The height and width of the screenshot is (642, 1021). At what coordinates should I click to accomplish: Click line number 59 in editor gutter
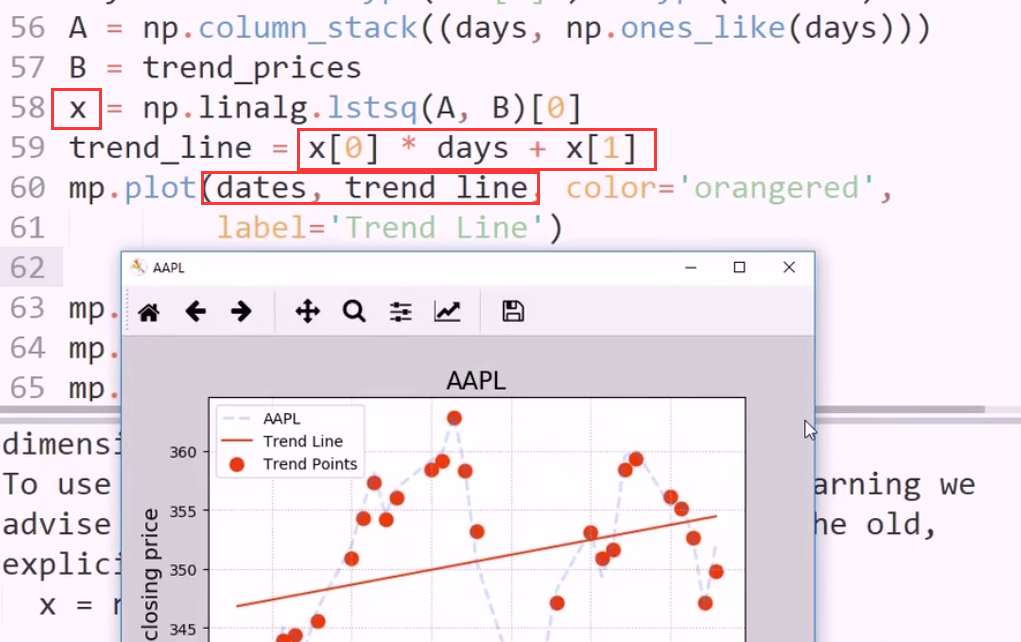(28, 148)
